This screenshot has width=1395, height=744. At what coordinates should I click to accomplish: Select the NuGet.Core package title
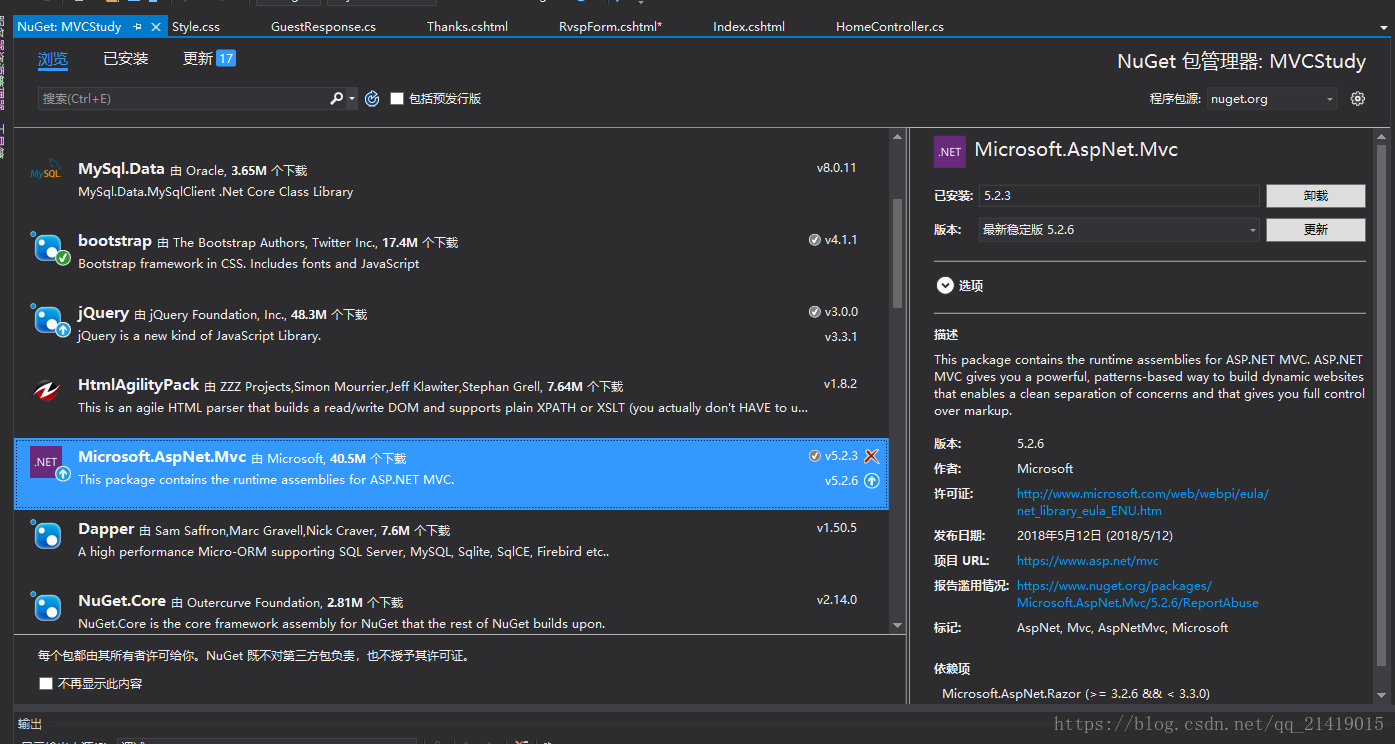click(122, 602)
